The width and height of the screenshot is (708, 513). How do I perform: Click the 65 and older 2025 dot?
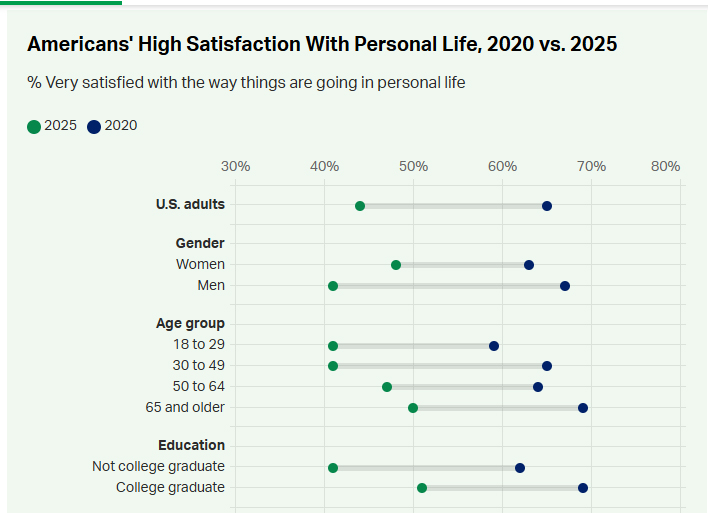(413, 408)
